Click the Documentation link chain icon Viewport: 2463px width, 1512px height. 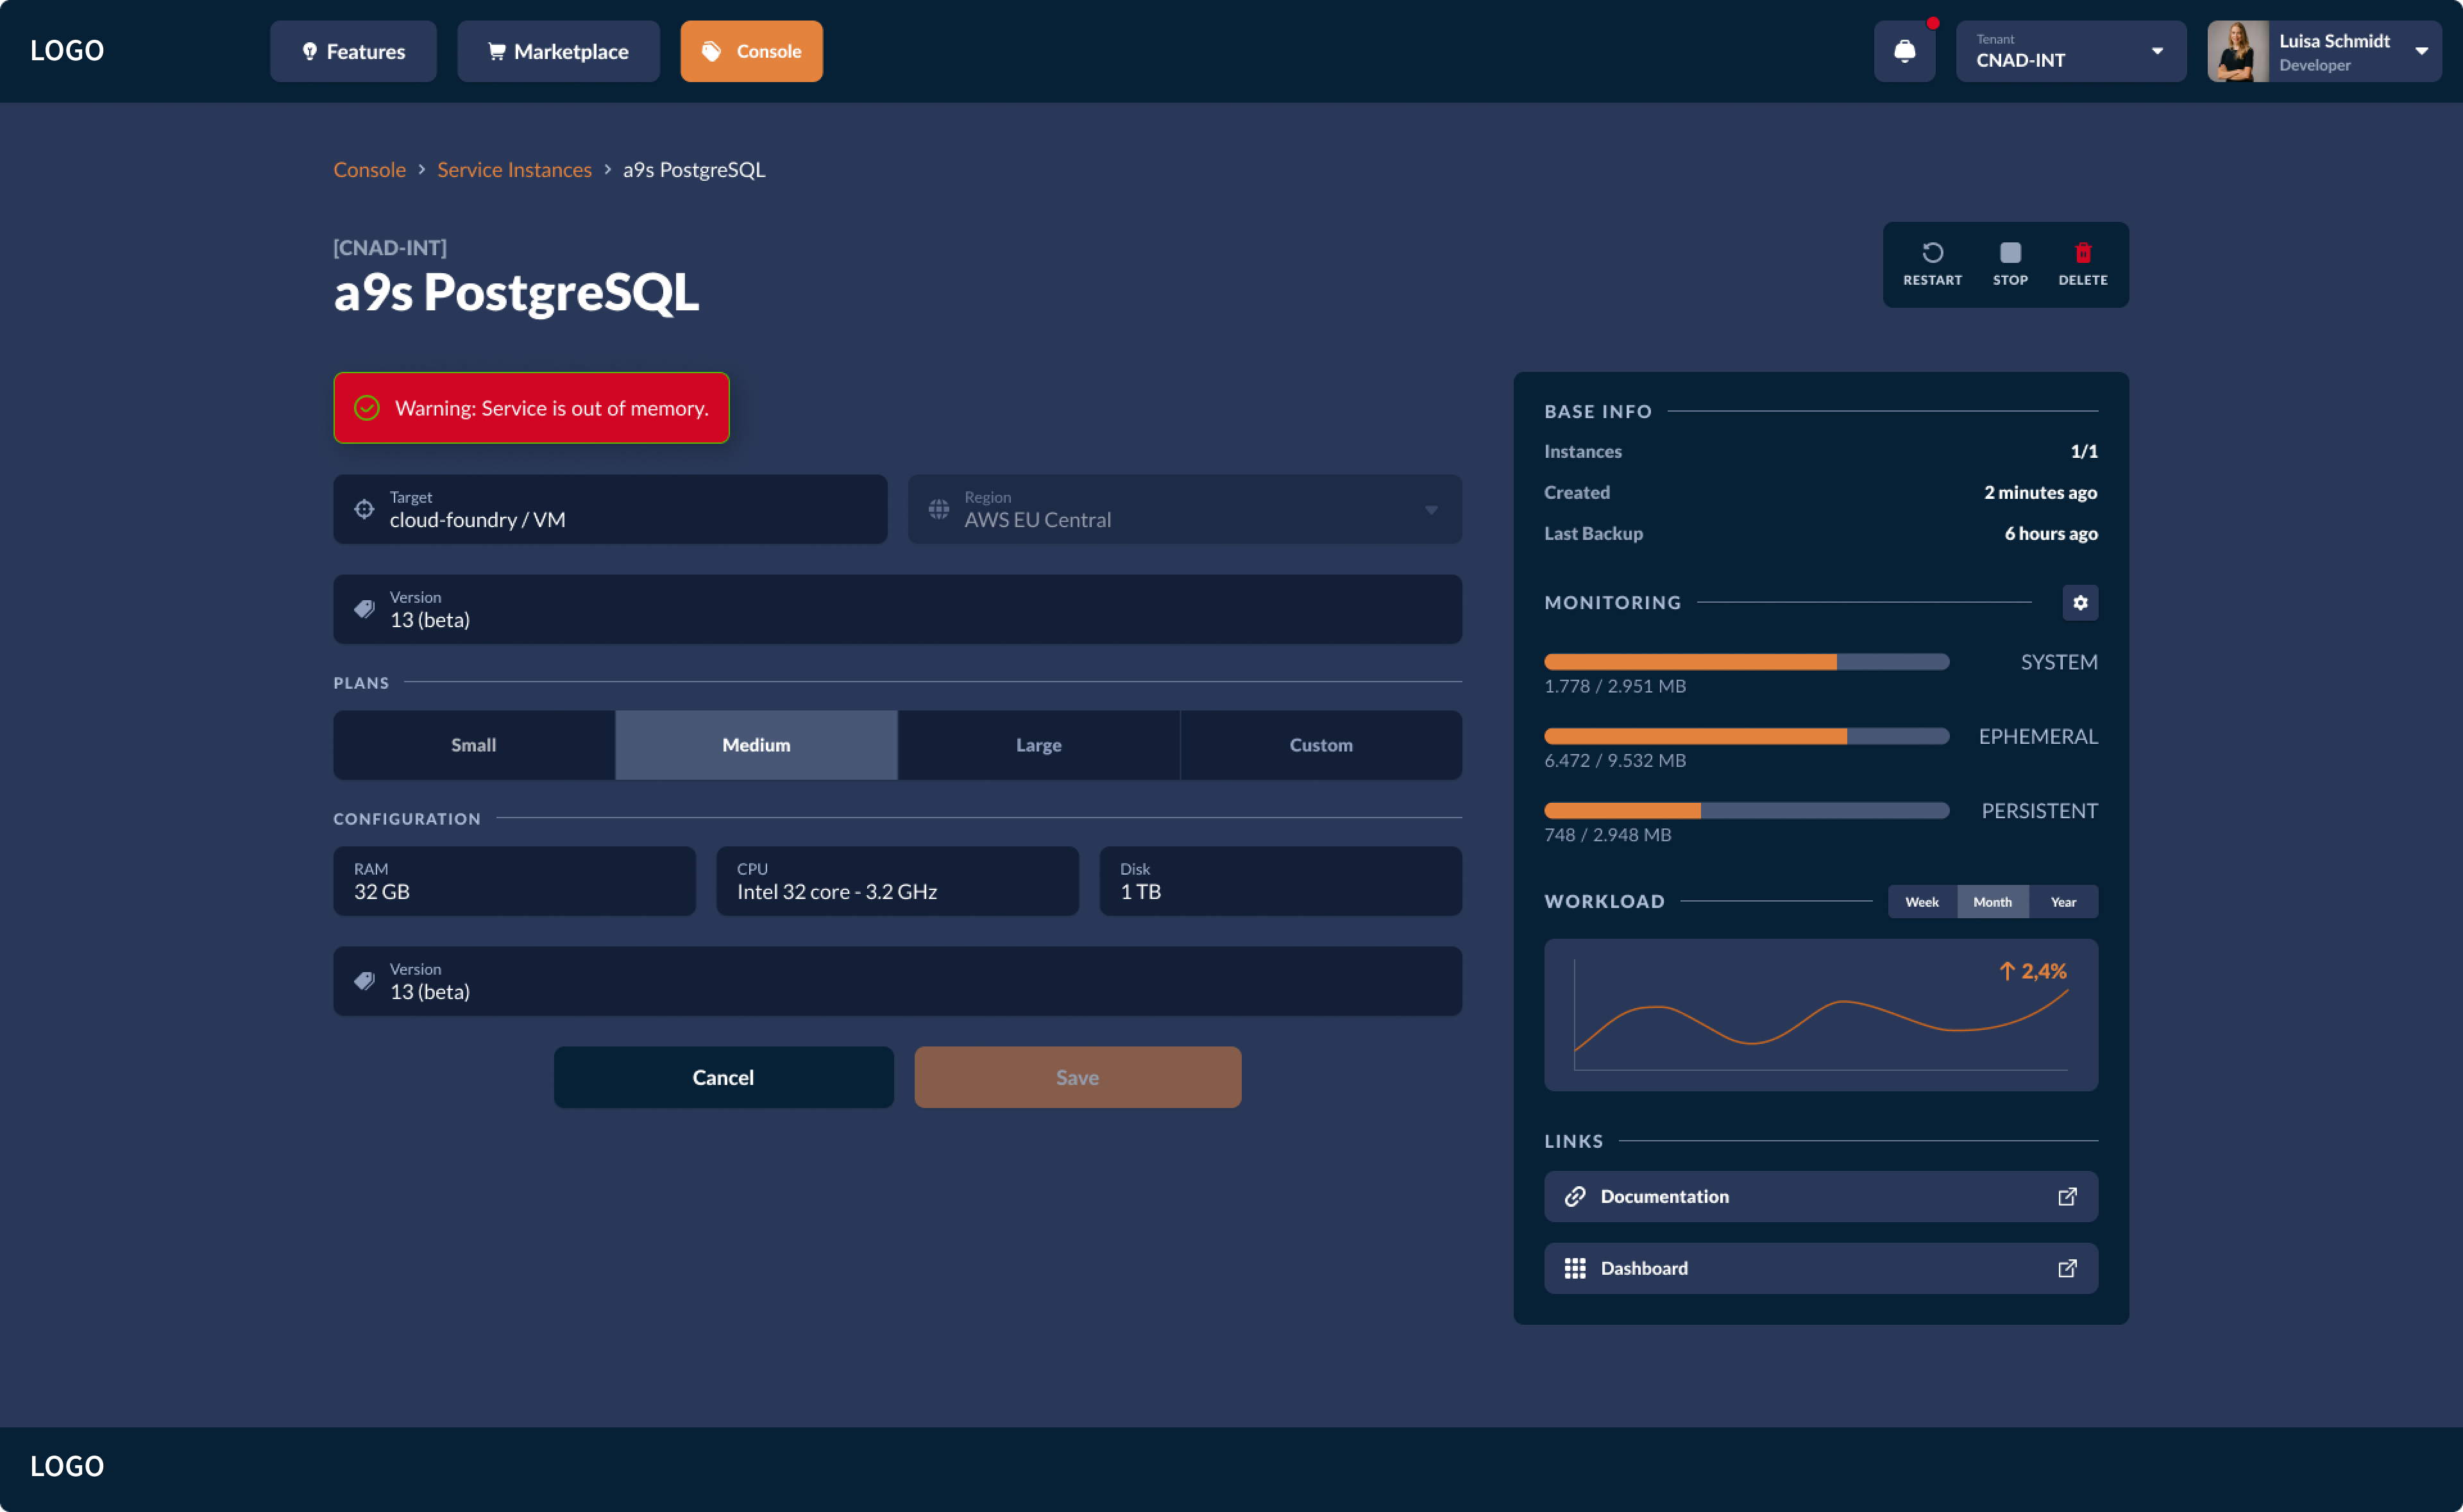tap(1575, 1197)
